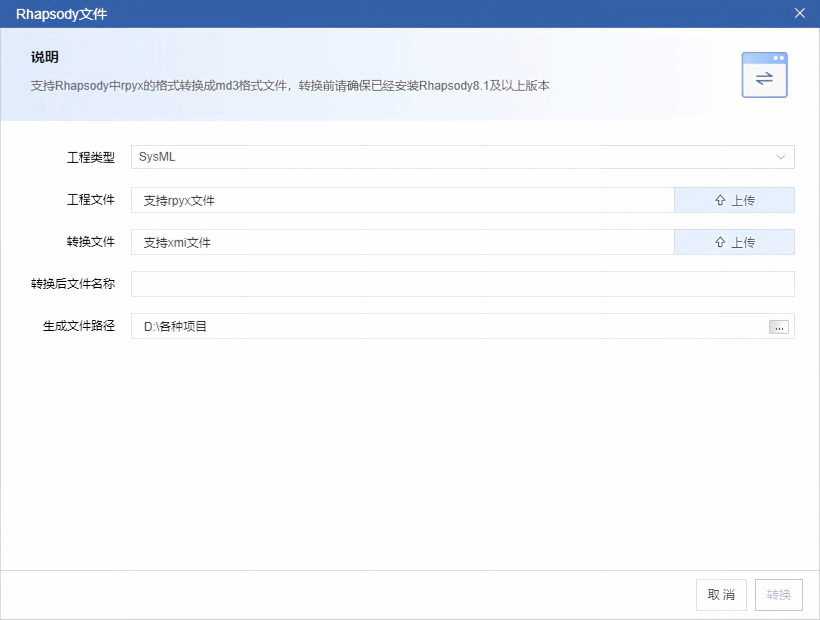820x620 pixels.
Task: Click the 说明 heading text
Action: coord(44,57)
